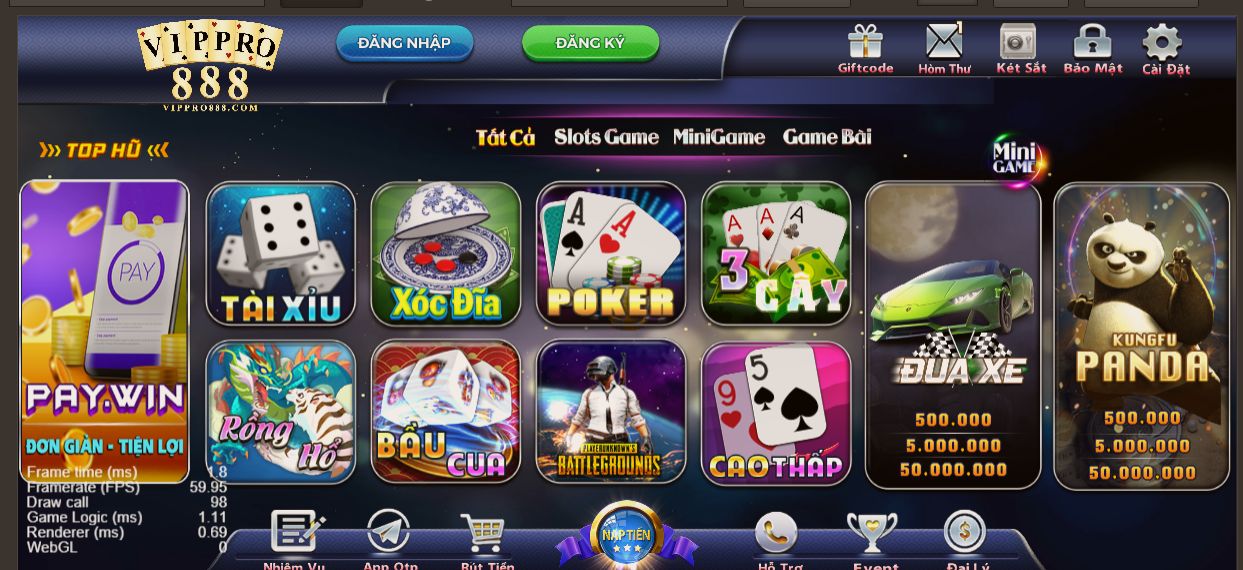Open the Event trophy icon
This screenshot has height=570, width=1243.
click(x=872, y=533)
